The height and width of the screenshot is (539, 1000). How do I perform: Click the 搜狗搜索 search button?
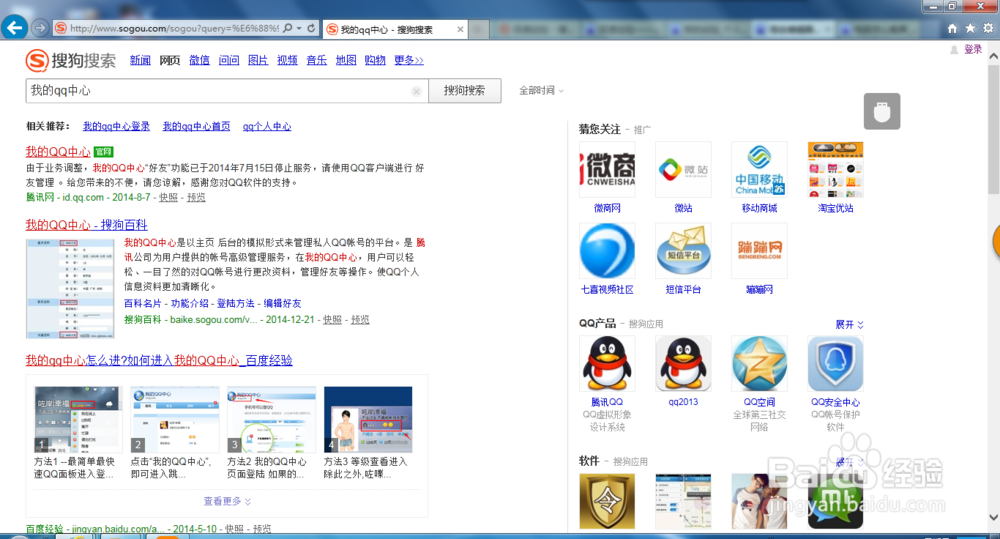pyautogui.click(x=464, y=91)
